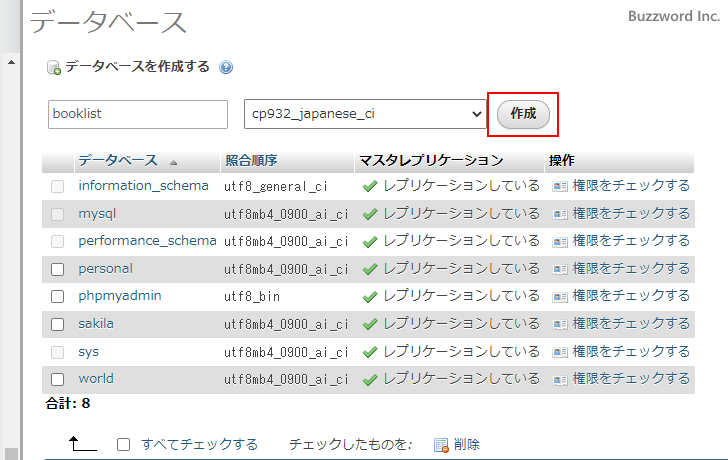Toggle the すべてチェックする checkbox
728x460 pixels.
[124, 445]
